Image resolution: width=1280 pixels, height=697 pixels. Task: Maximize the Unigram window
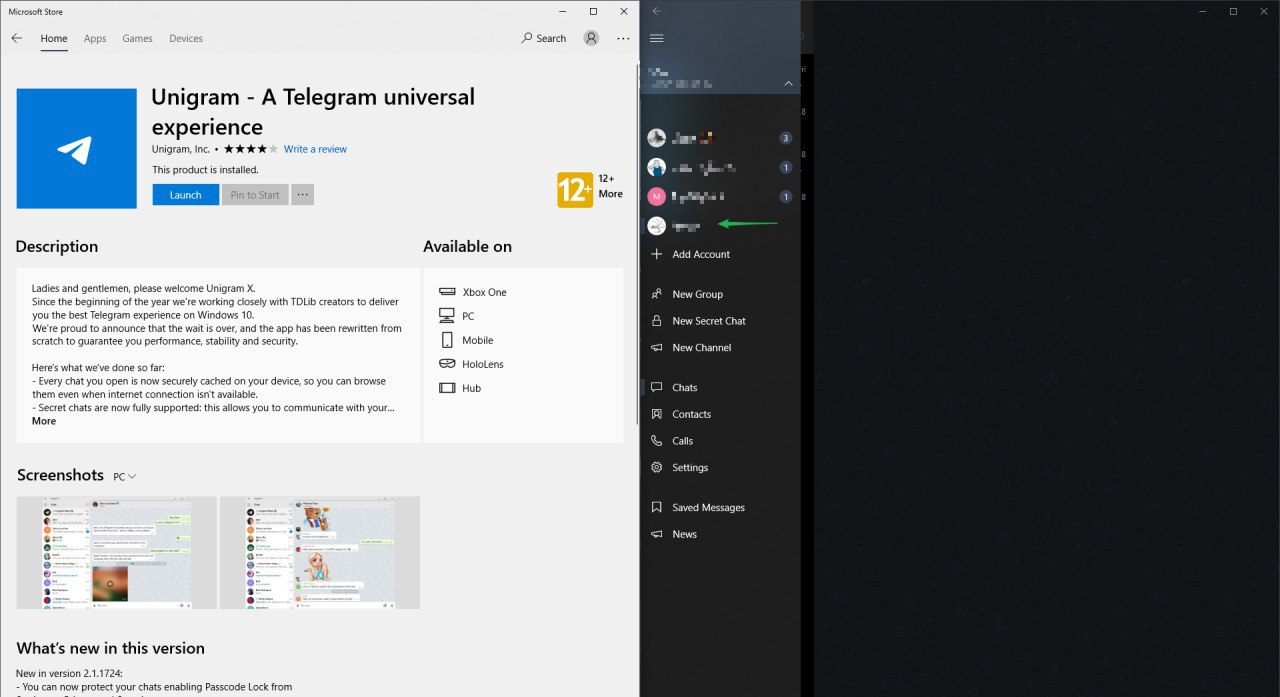pos(1233,11)
